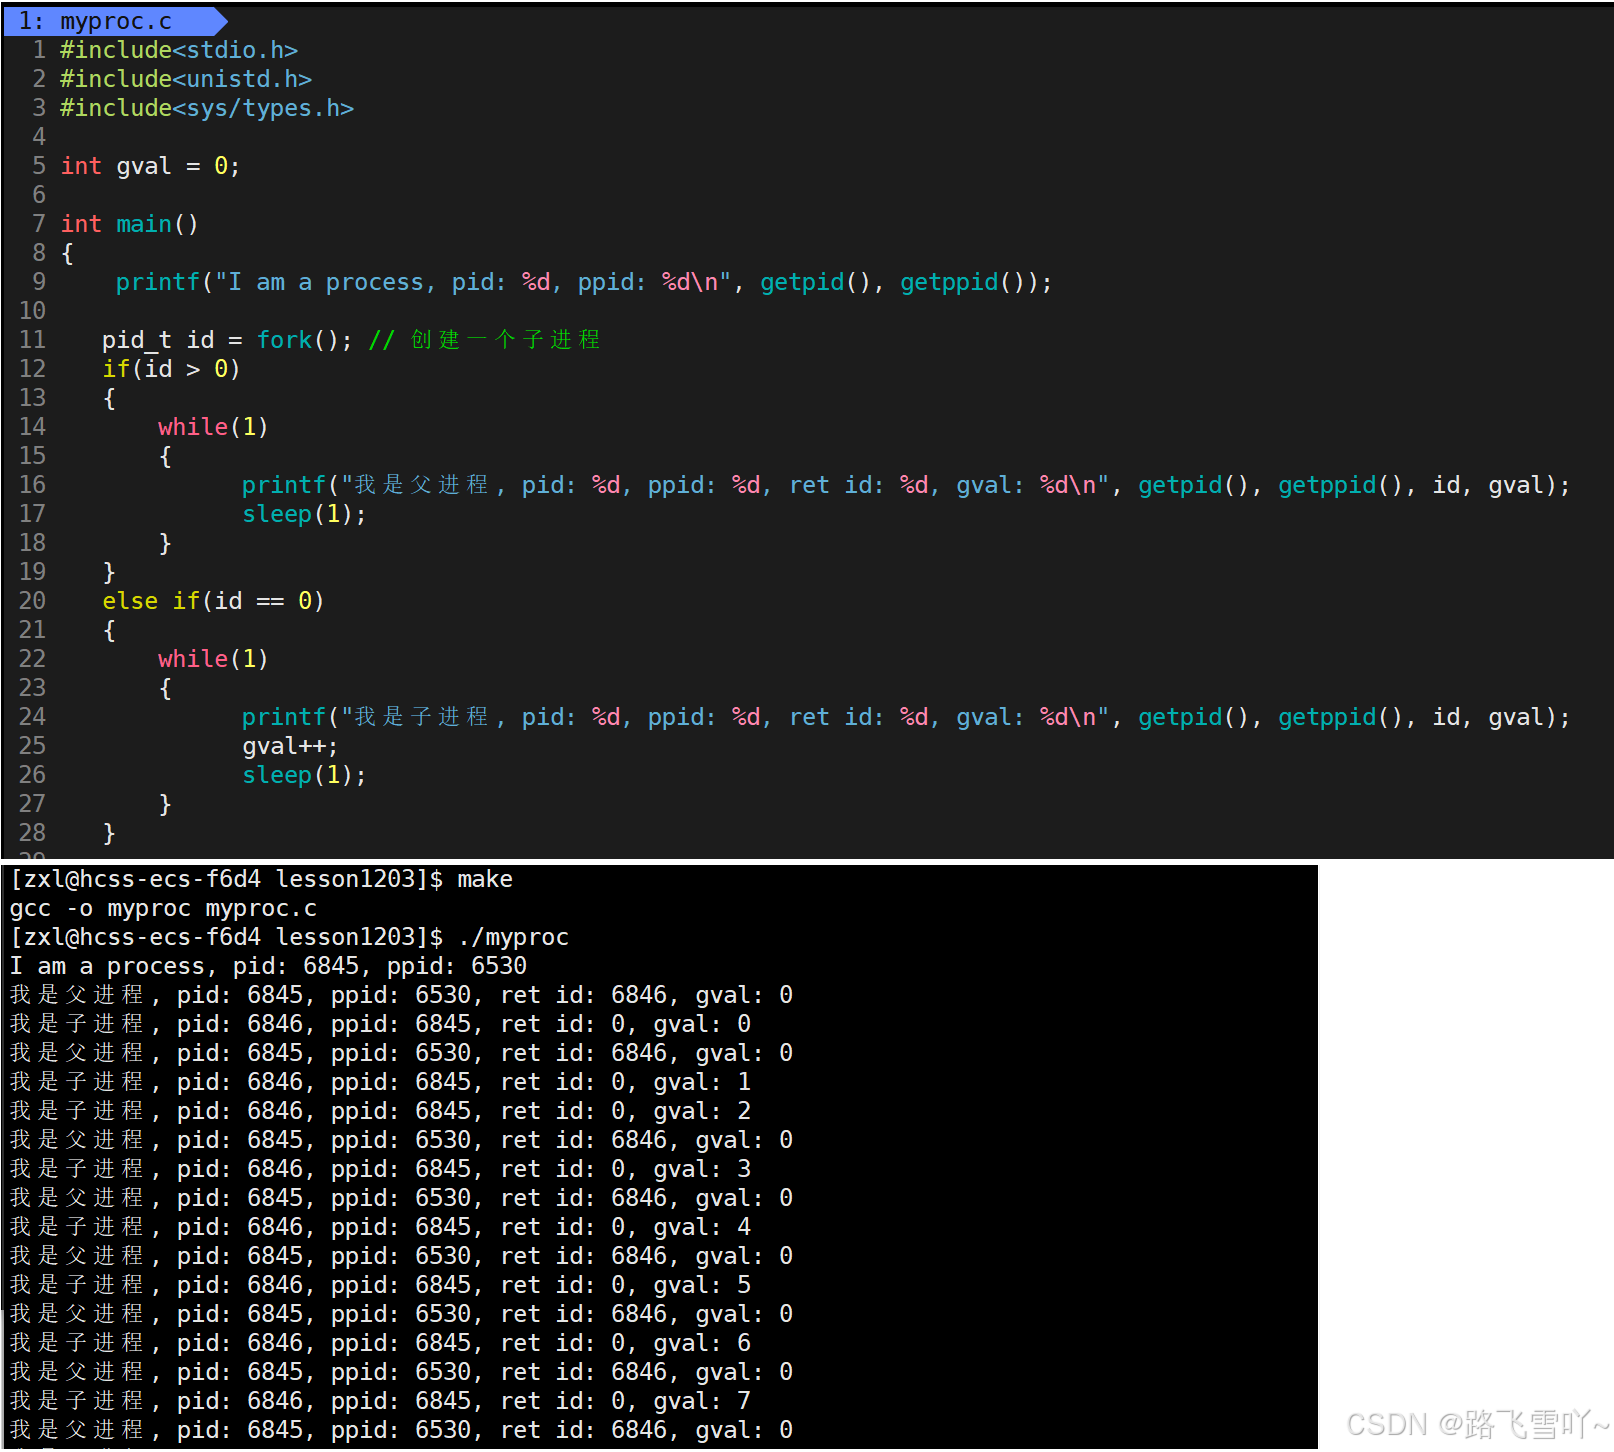Click the sleep(1) call on line 26
The height and width of the screenshot is (1452, 1614).
304,775
